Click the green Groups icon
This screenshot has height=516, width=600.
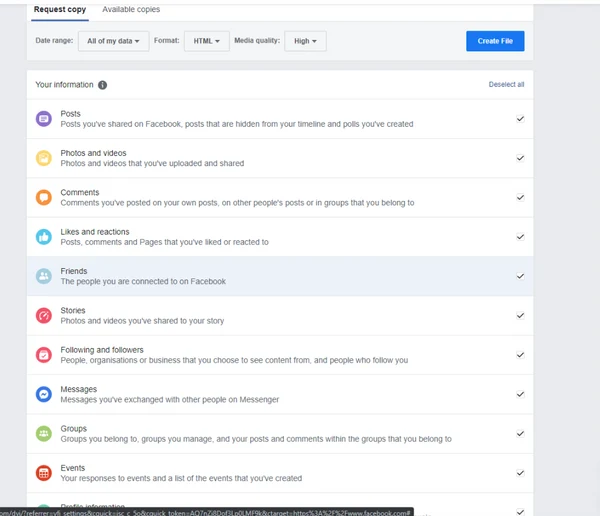pos(44,434)
